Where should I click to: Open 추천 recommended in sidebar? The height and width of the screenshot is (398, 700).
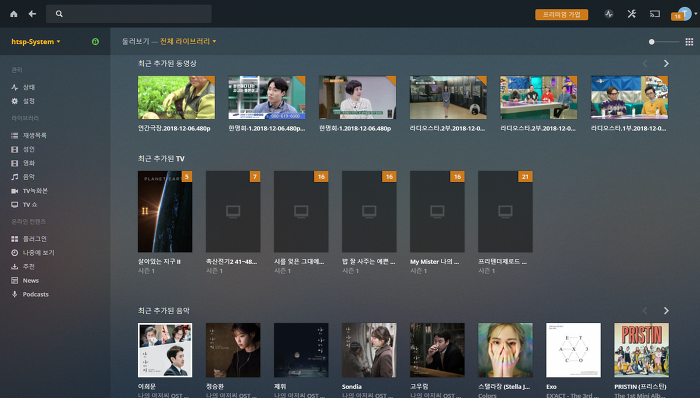[29, 266]
